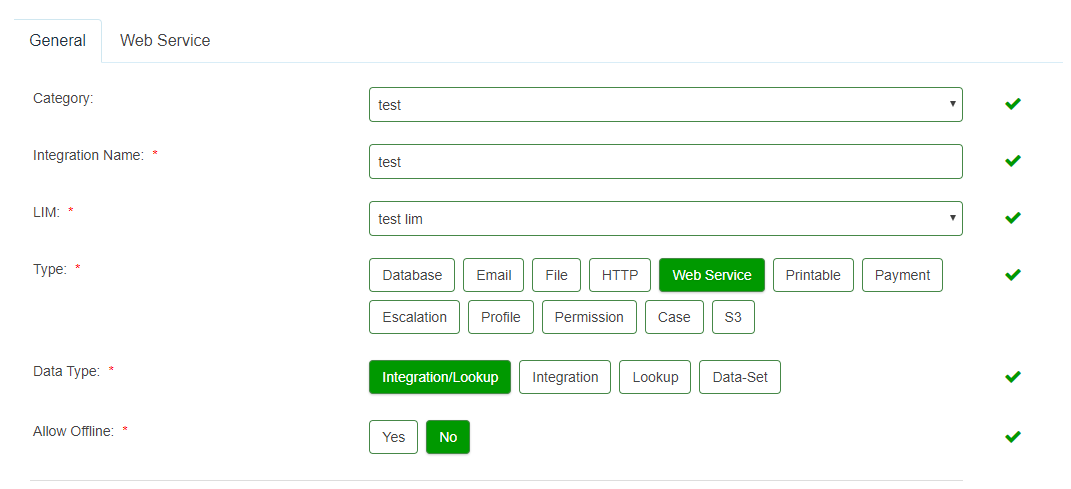Set Data Type to Integration/Lookup
Viewport: 1071px width, 489px height.
coord(440,377)
